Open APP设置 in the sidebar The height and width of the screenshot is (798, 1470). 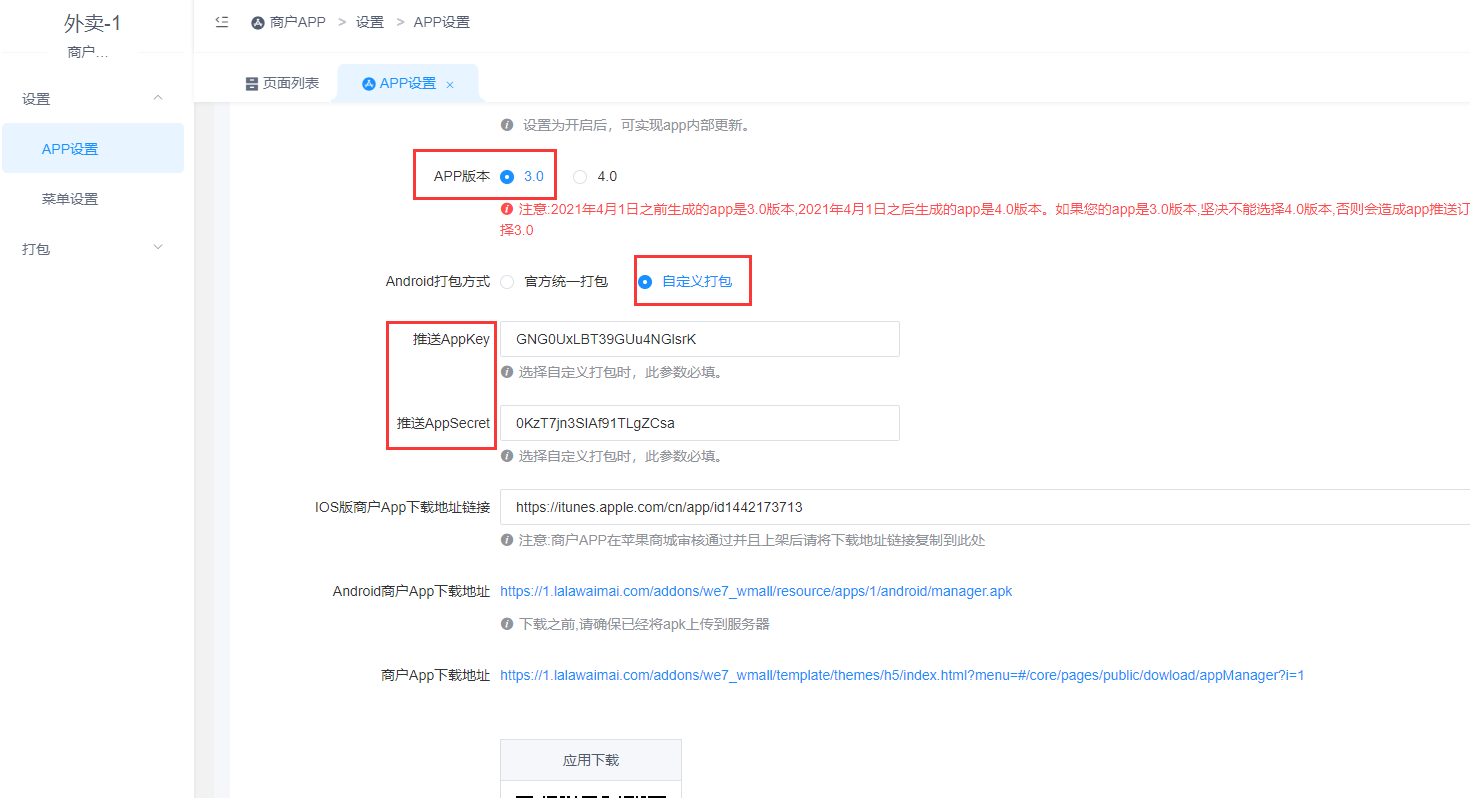pyautogui.click(x=92, y=148)
